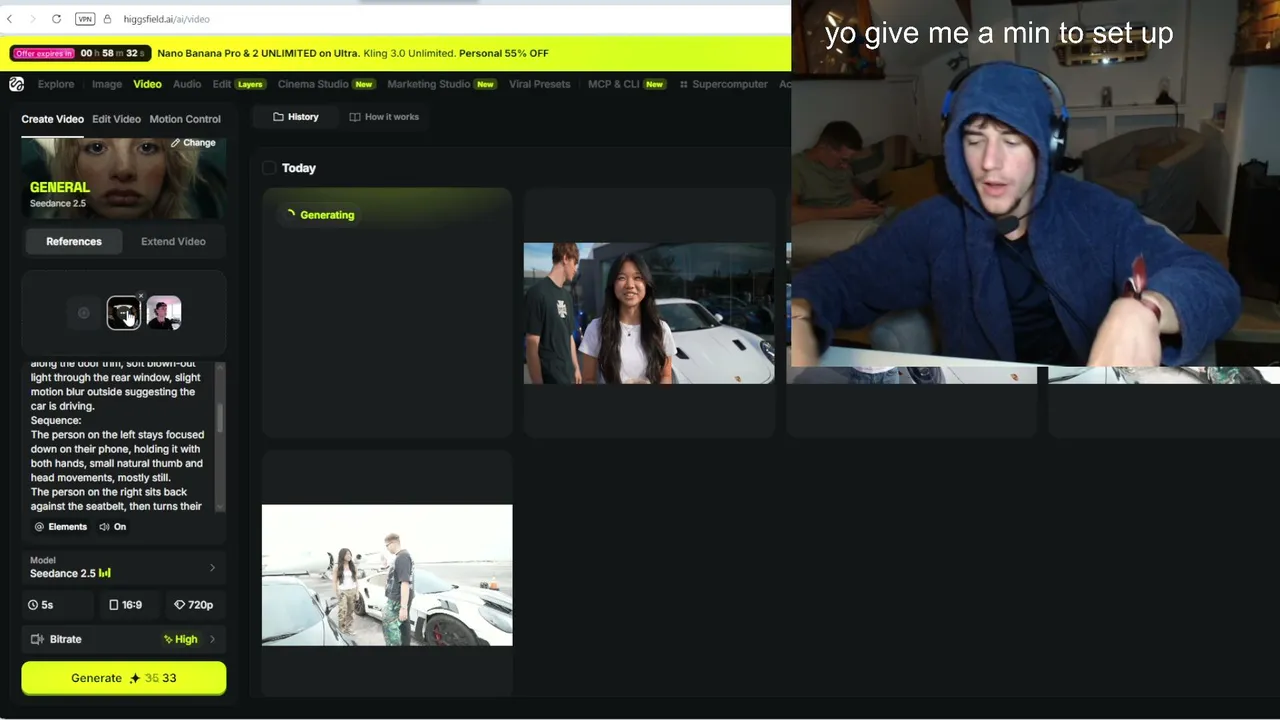1280x720 pixels.
Task: Open the Video menu item
Action: coord(147,84)
